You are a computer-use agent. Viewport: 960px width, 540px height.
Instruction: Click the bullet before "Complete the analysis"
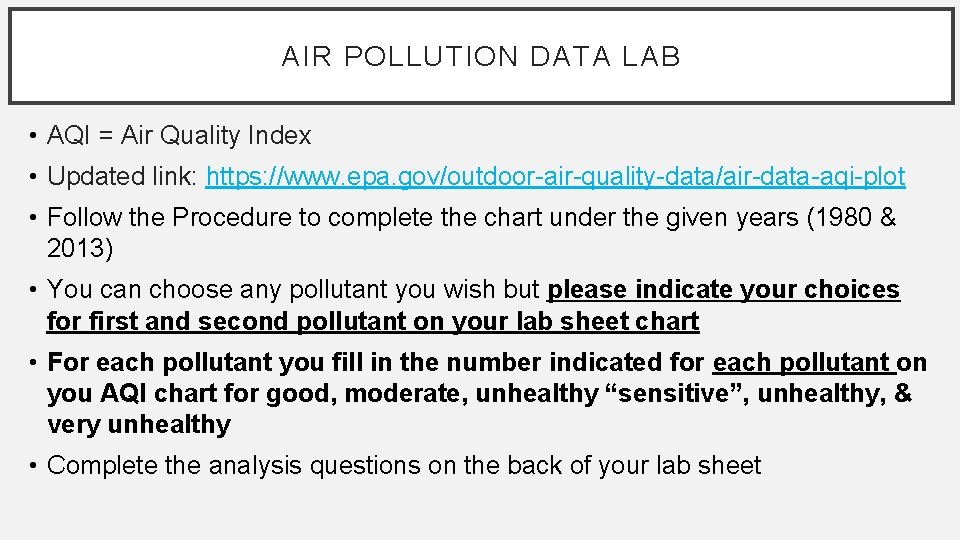33,465
